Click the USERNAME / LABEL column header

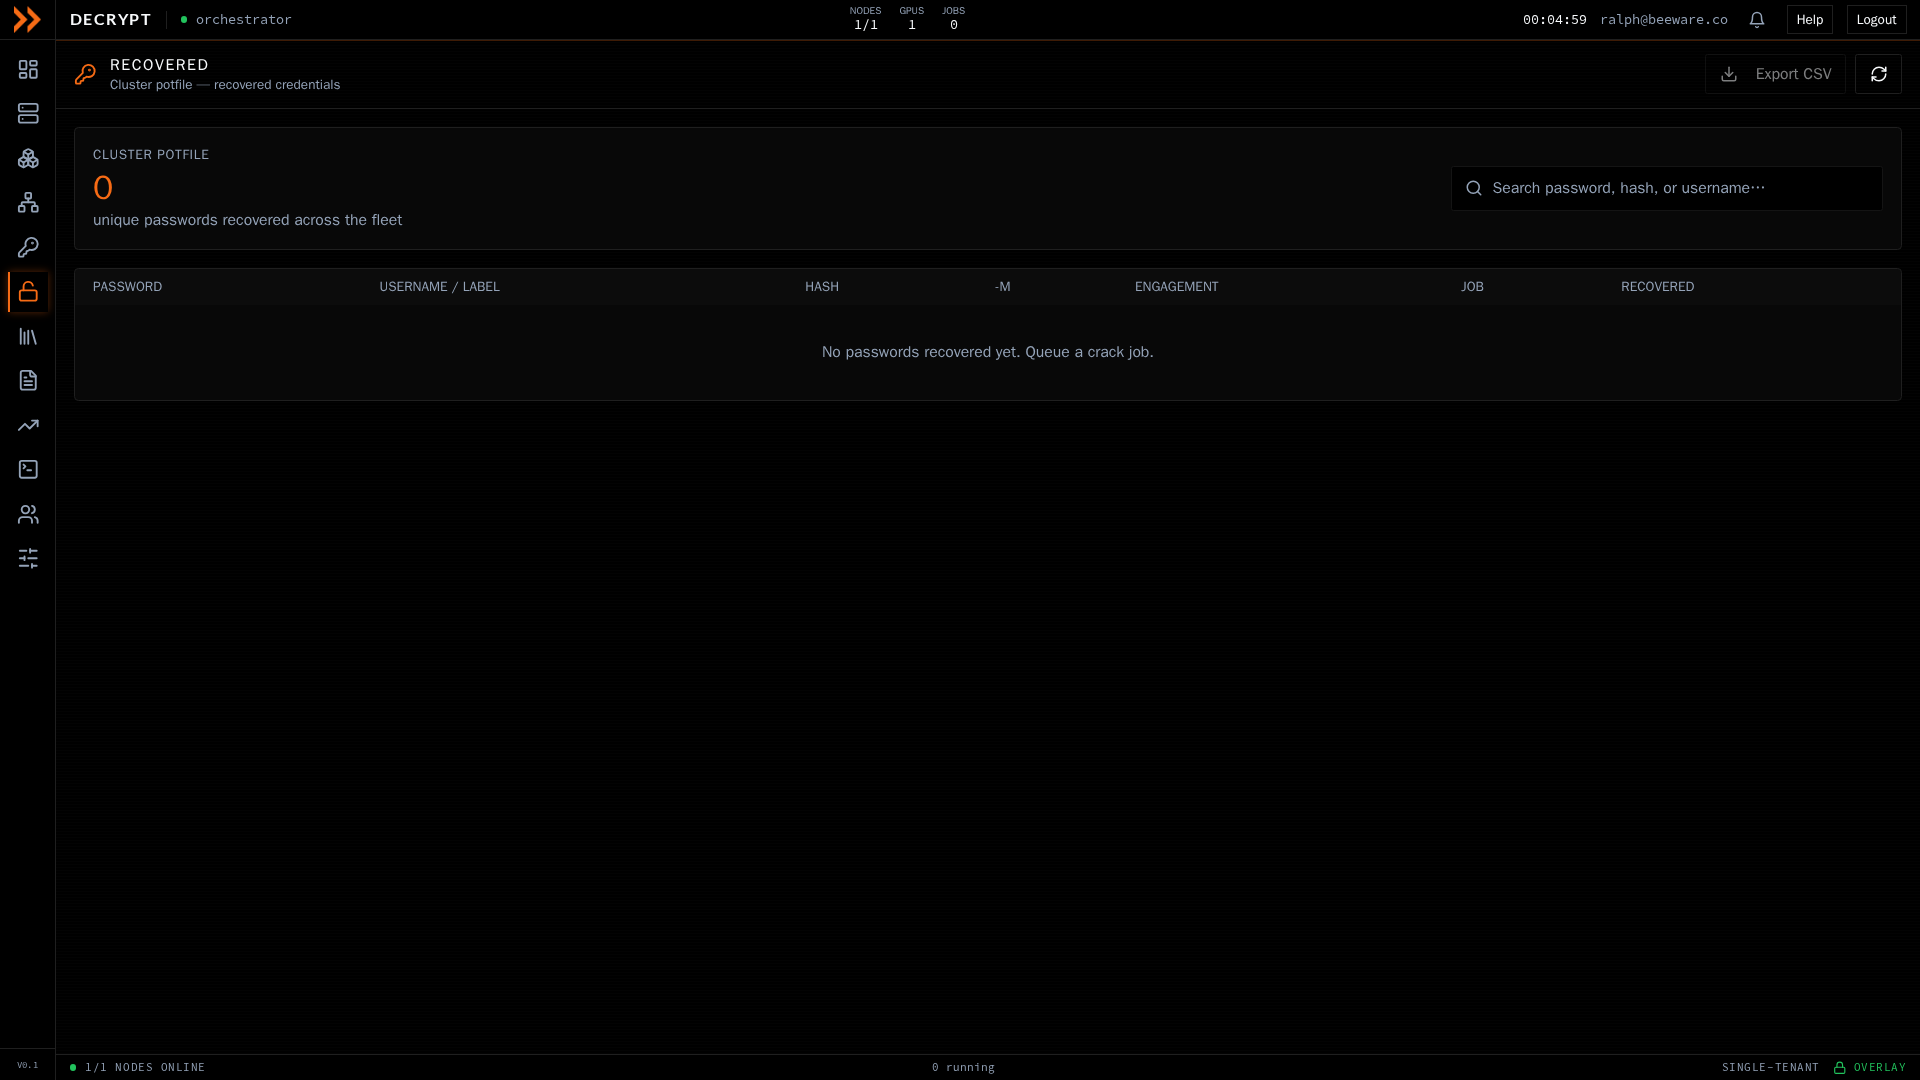[x=439, y=287]
